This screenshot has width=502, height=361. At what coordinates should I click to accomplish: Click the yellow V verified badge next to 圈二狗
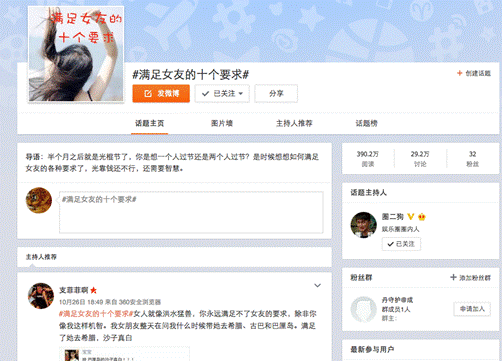pyautogui.click(x=411, y=217)
